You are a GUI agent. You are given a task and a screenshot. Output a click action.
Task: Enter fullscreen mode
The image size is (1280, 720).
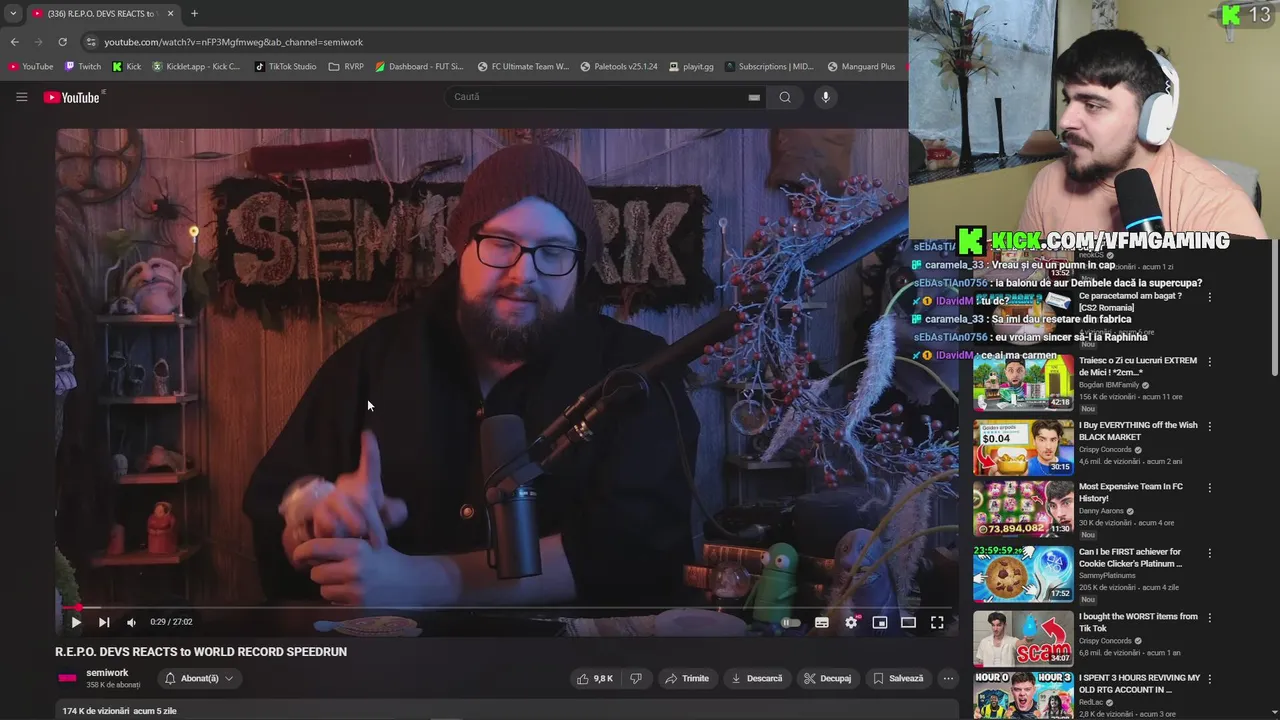937,622
